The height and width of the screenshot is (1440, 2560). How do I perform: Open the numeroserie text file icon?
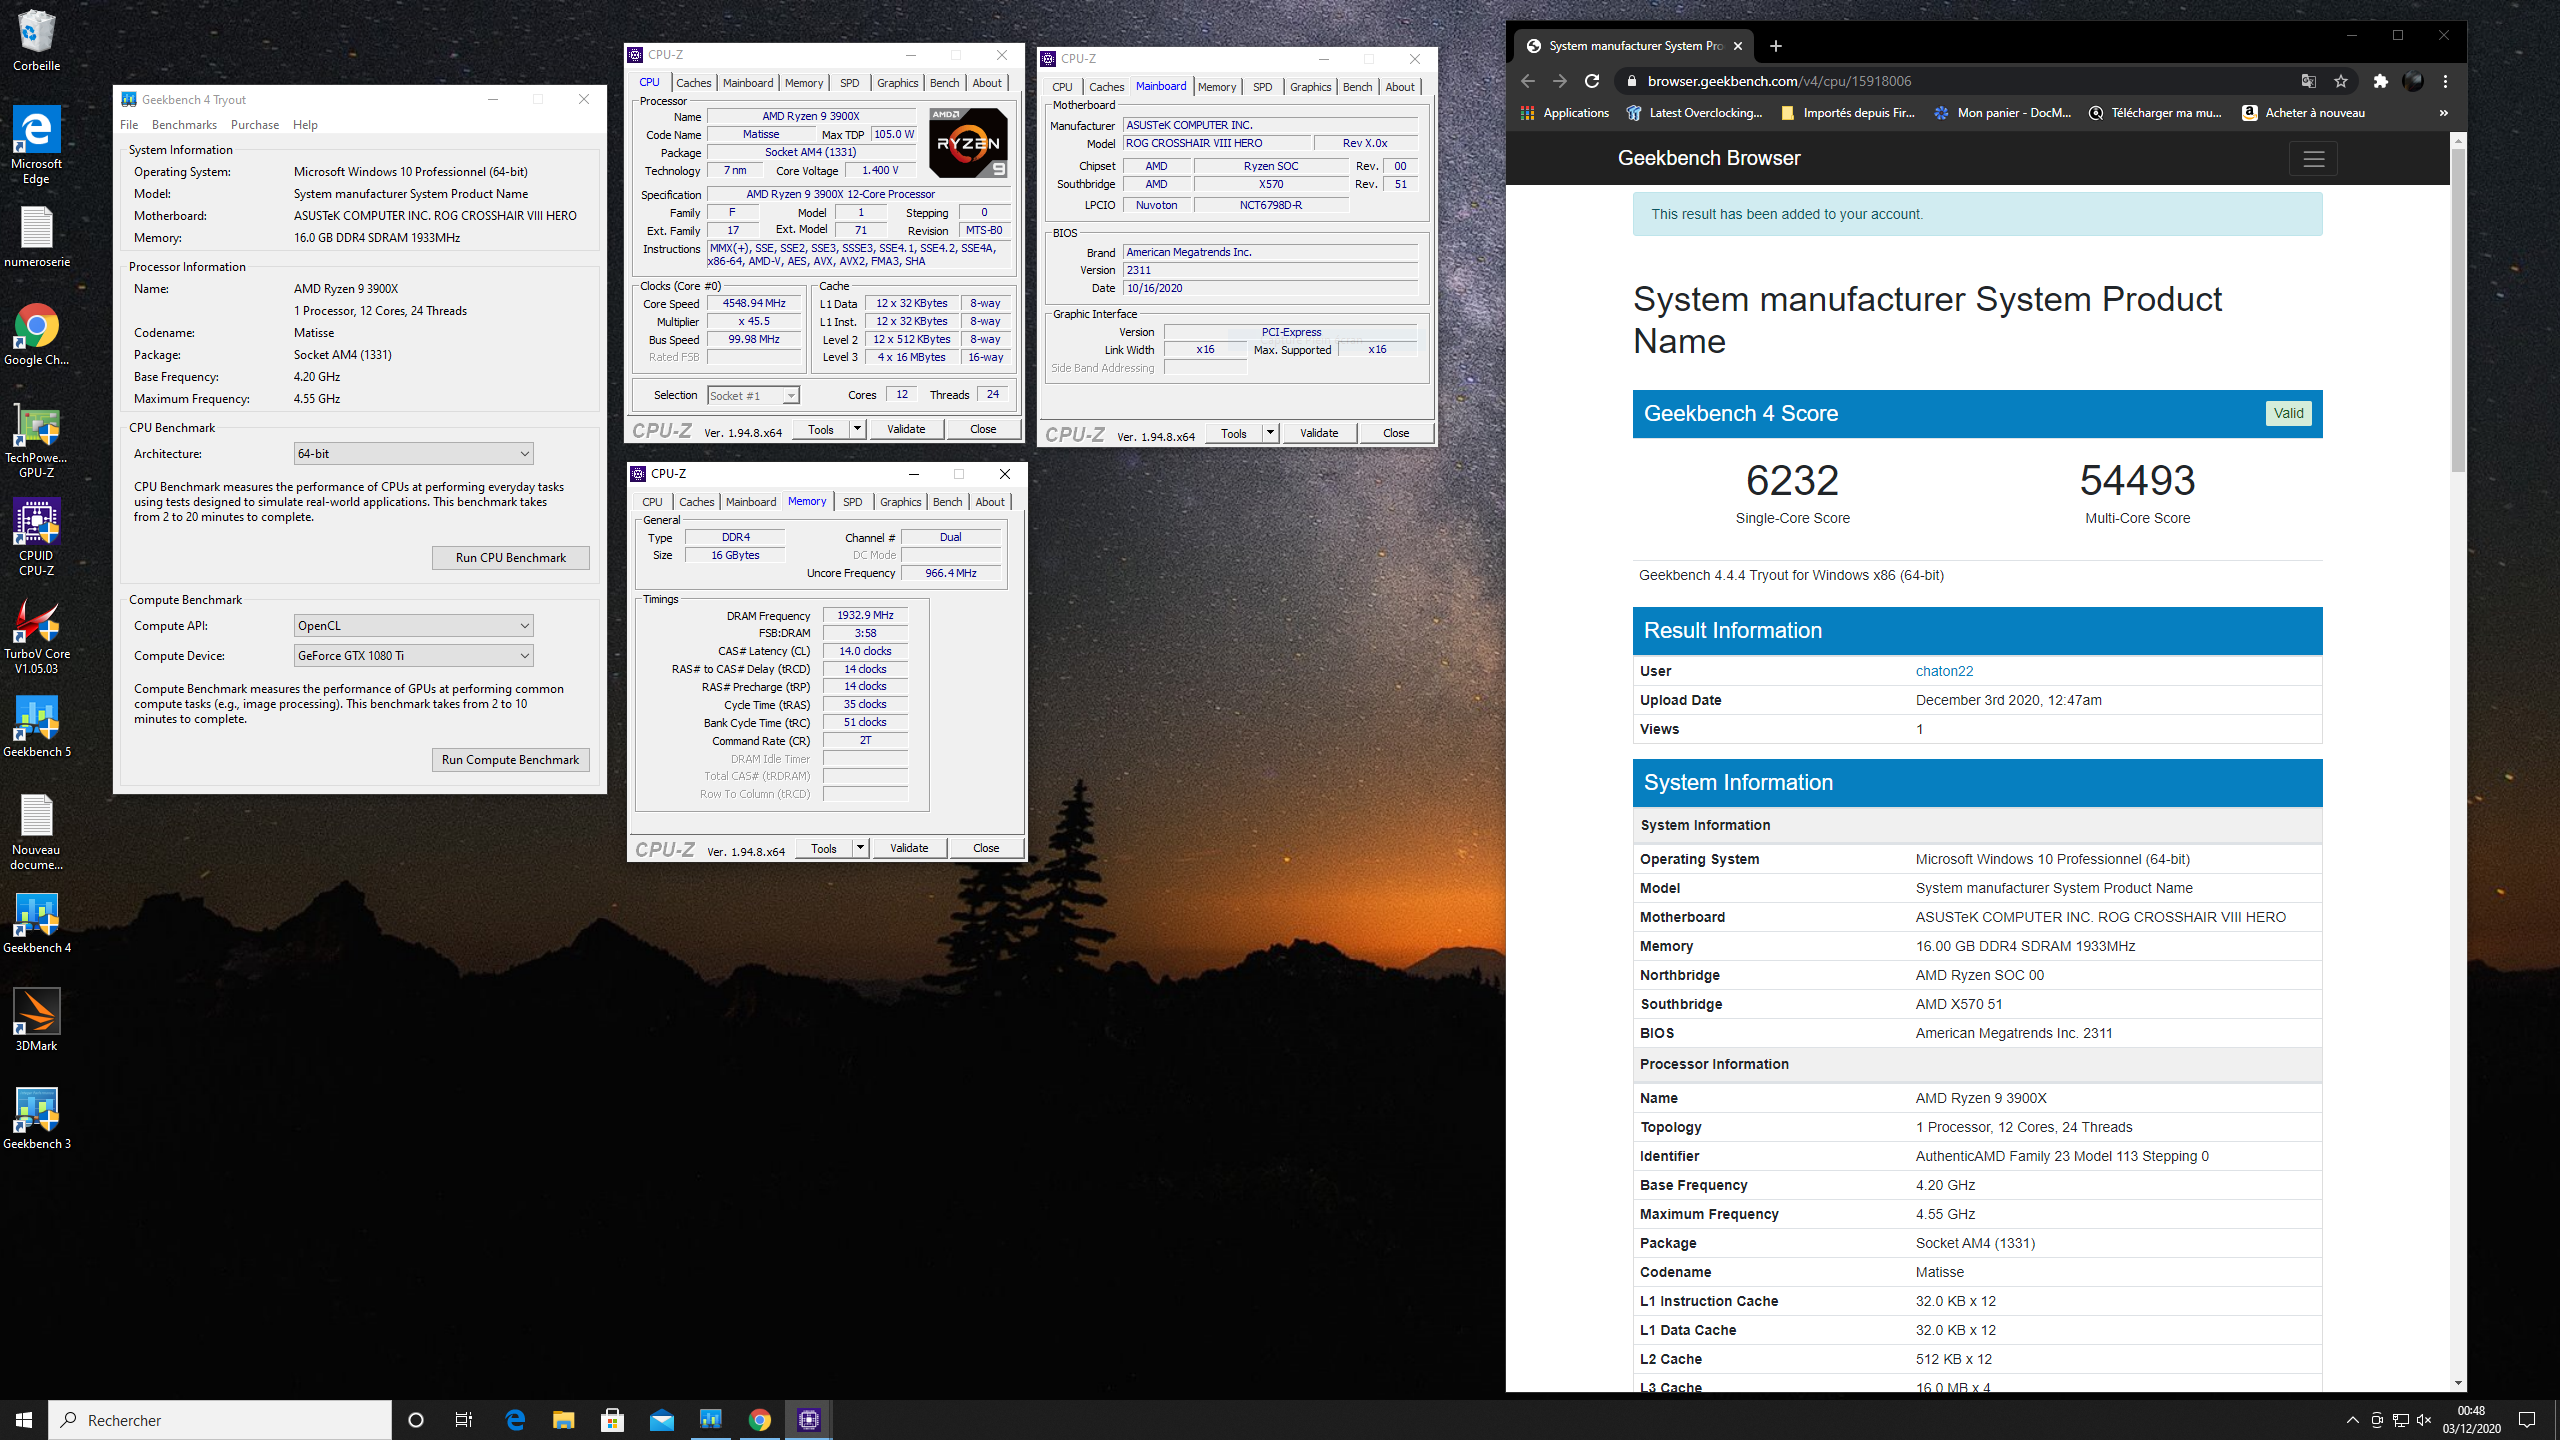point(36,238)
